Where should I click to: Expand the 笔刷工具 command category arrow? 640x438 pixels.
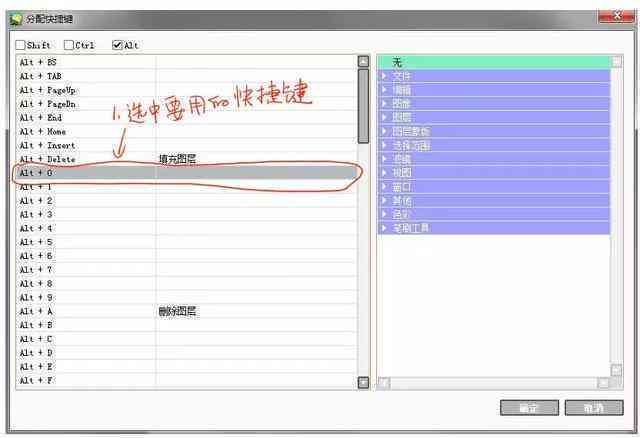pos(384,228)
